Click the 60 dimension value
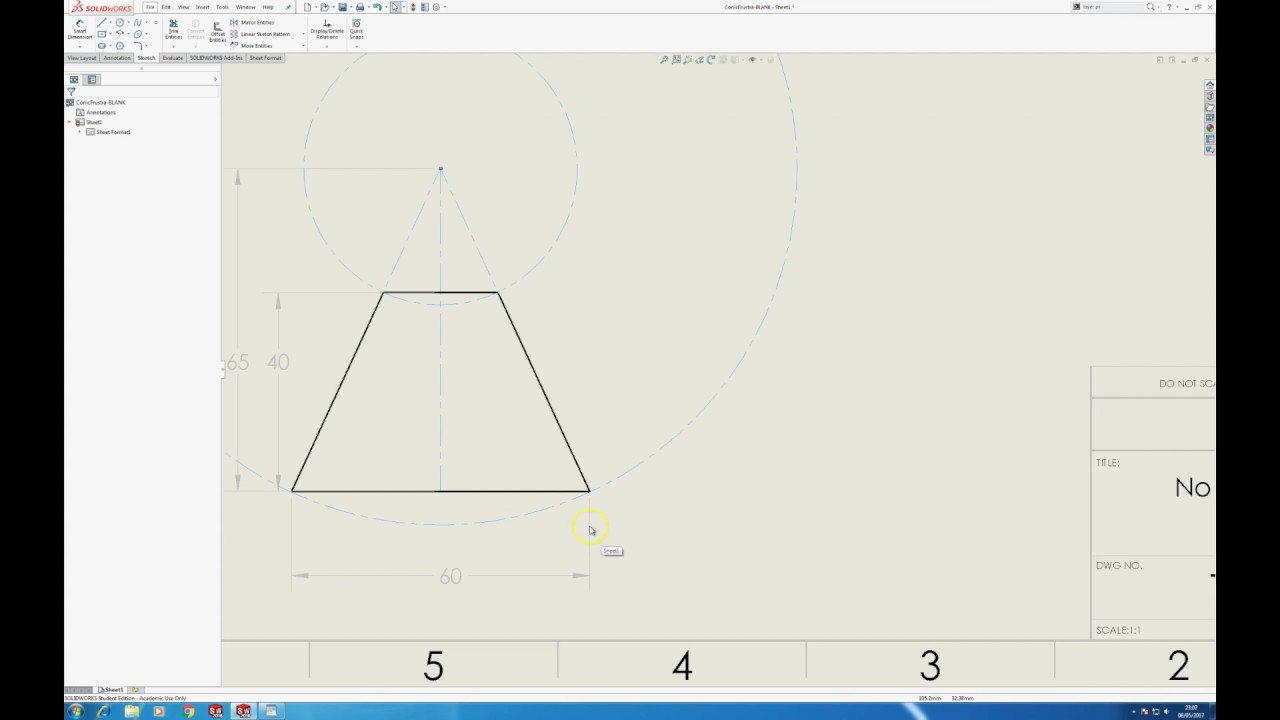The height and width of the screenshot is (720, 1280). pyautogui.click(x=450, y=577)
